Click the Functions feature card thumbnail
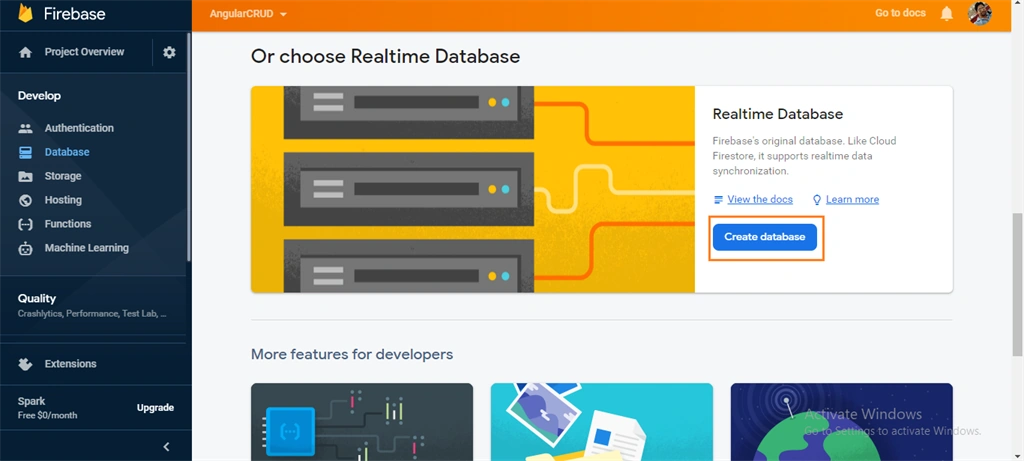The image size is (1024, 461). coord(362,422)
